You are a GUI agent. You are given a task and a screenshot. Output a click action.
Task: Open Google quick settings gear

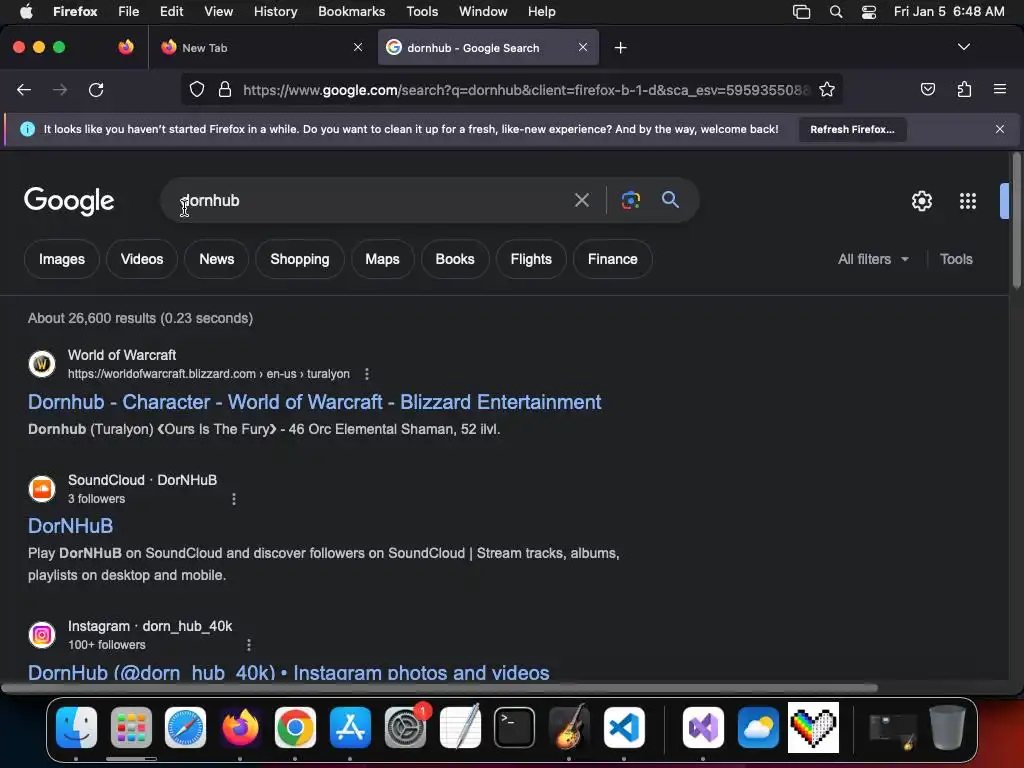[x=921, y=201]
